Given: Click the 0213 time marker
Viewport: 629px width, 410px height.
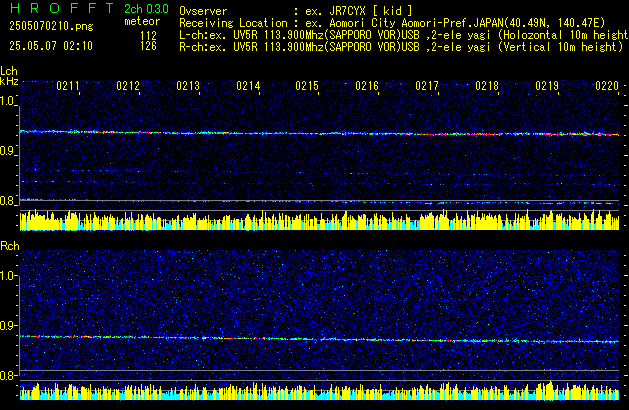Looking at the screenshot, I should click(x=188, y=86).
